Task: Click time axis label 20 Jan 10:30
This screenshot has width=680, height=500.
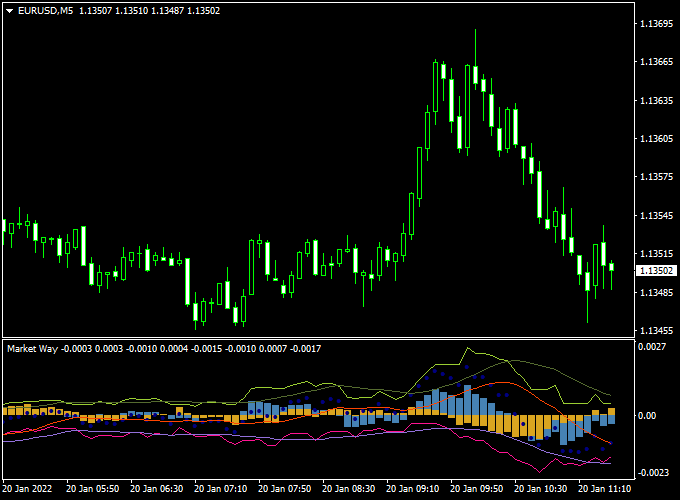Action: pyautogui.click(x=540, y=489)
